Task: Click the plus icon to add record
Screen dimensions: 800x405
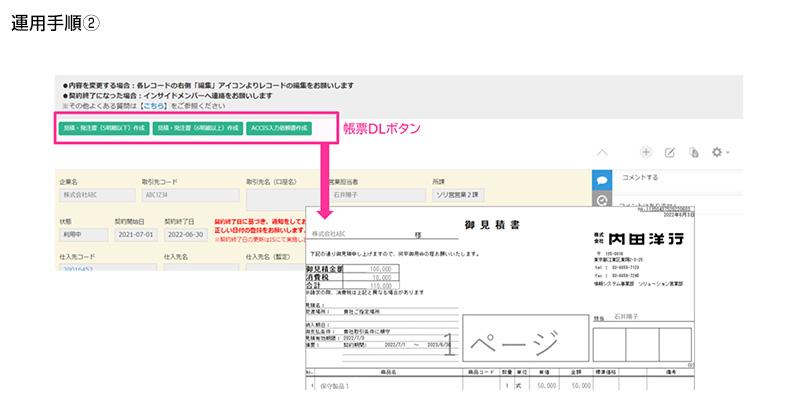Action: (646, 152)
